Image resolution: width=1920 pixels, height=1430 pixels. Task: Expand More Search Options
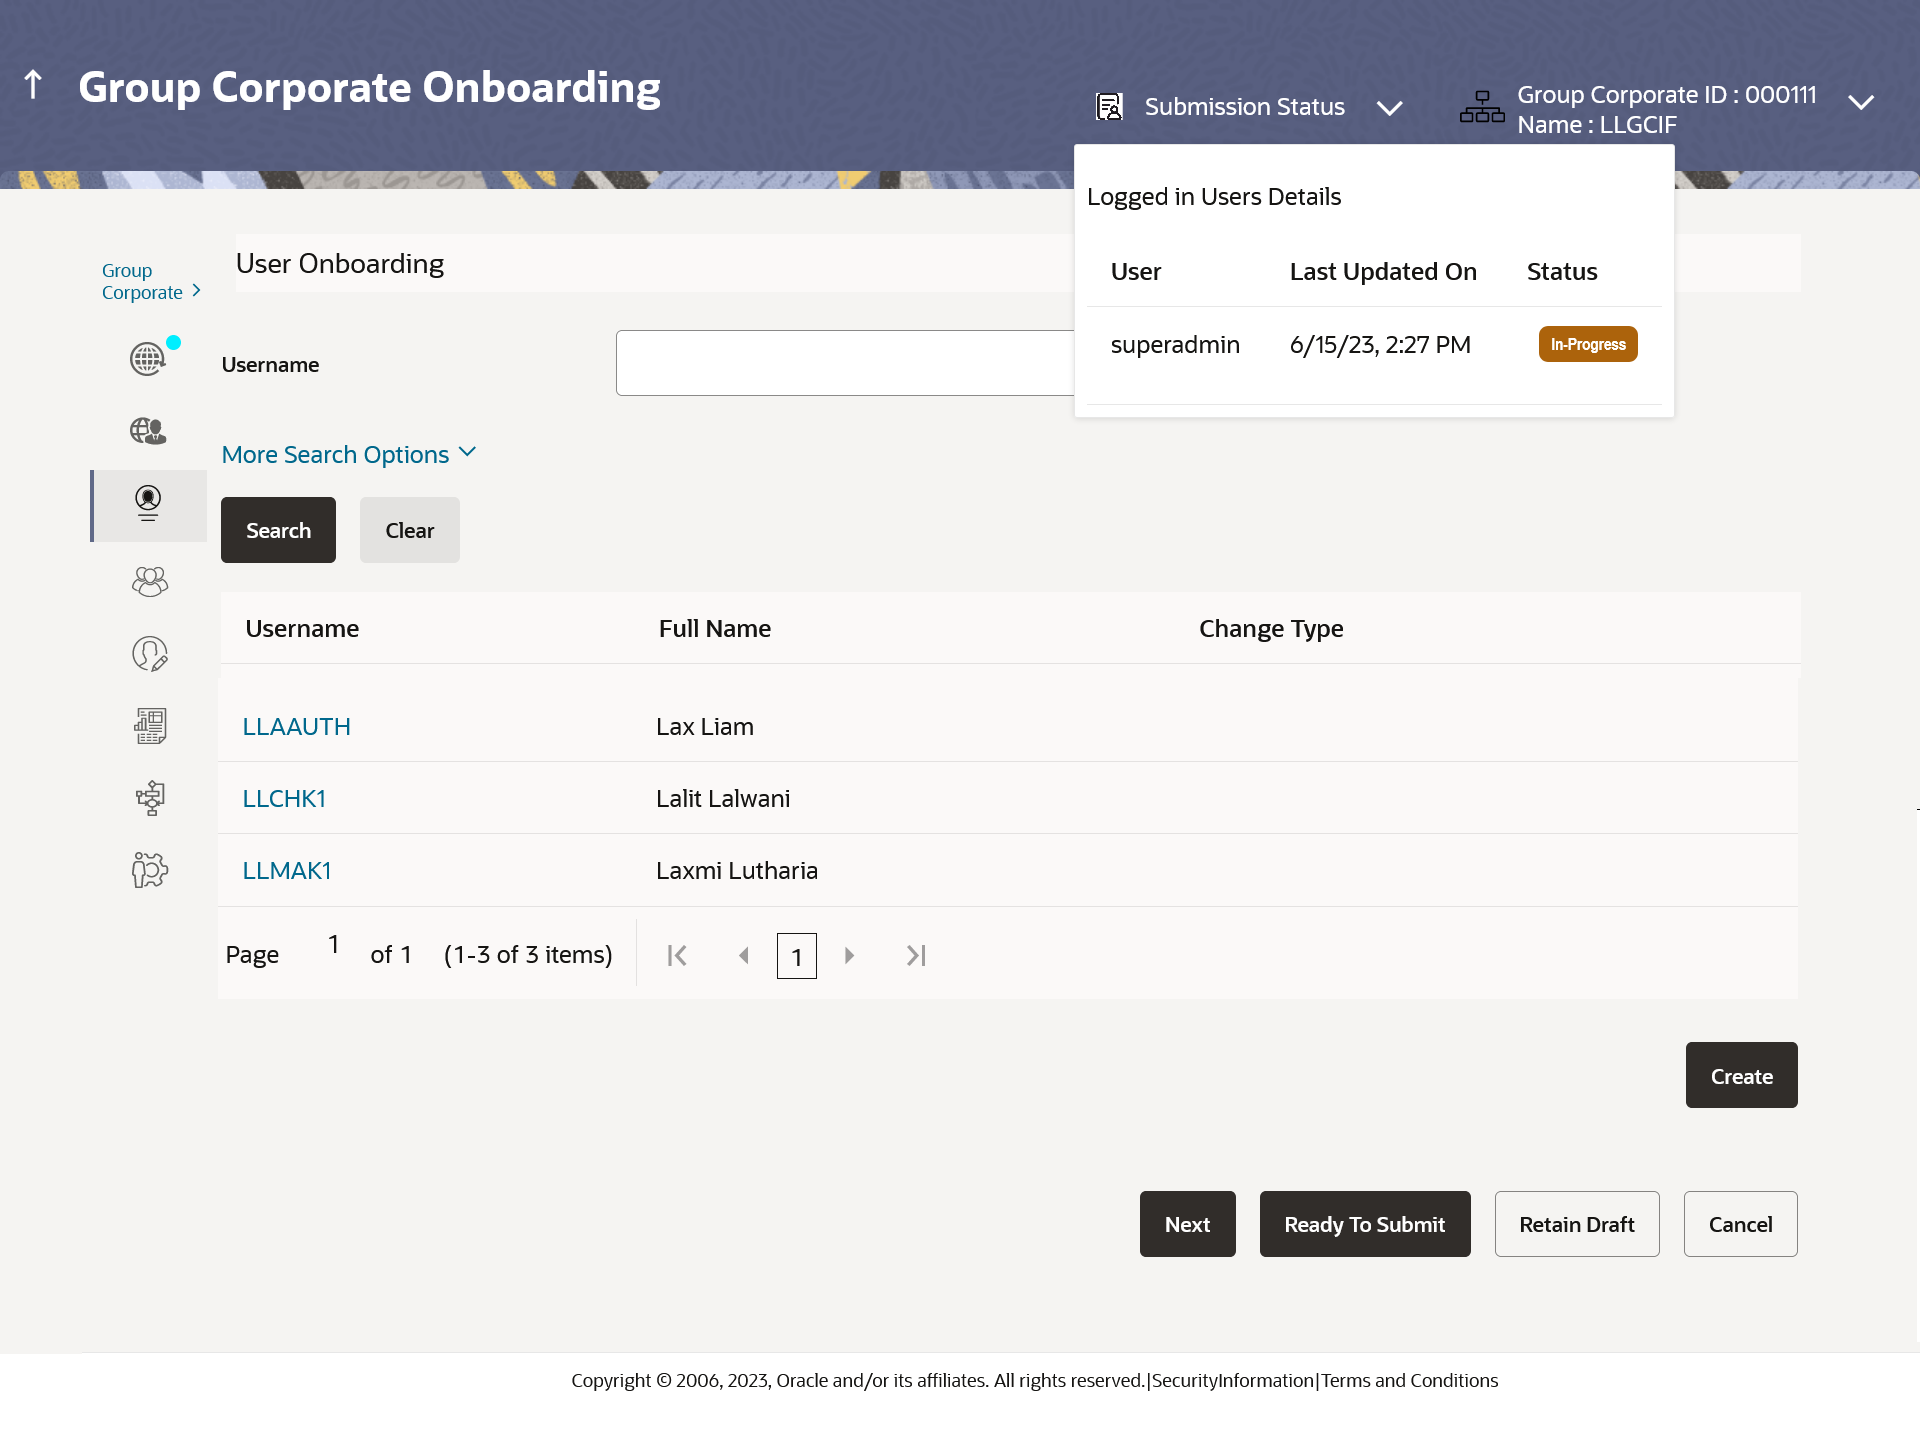[348, 454]
